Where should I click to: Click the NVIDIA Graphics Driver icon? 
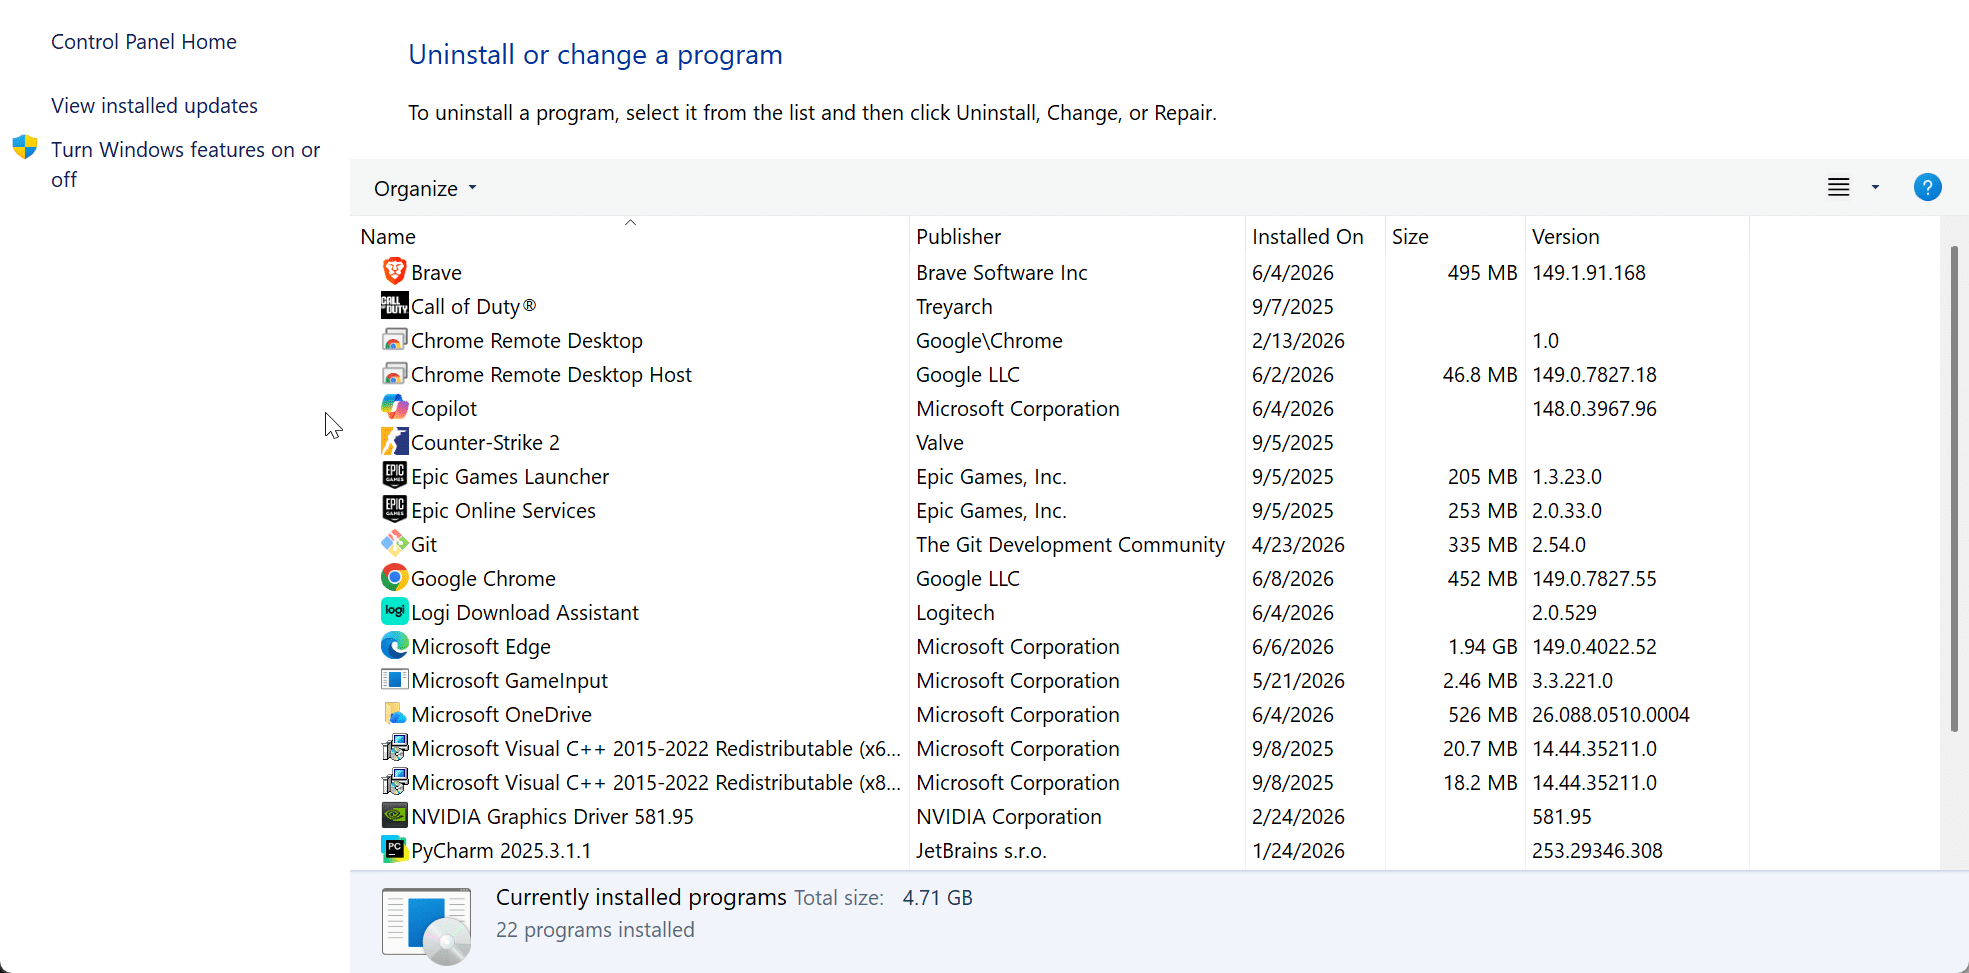click(x=395, y=815)
